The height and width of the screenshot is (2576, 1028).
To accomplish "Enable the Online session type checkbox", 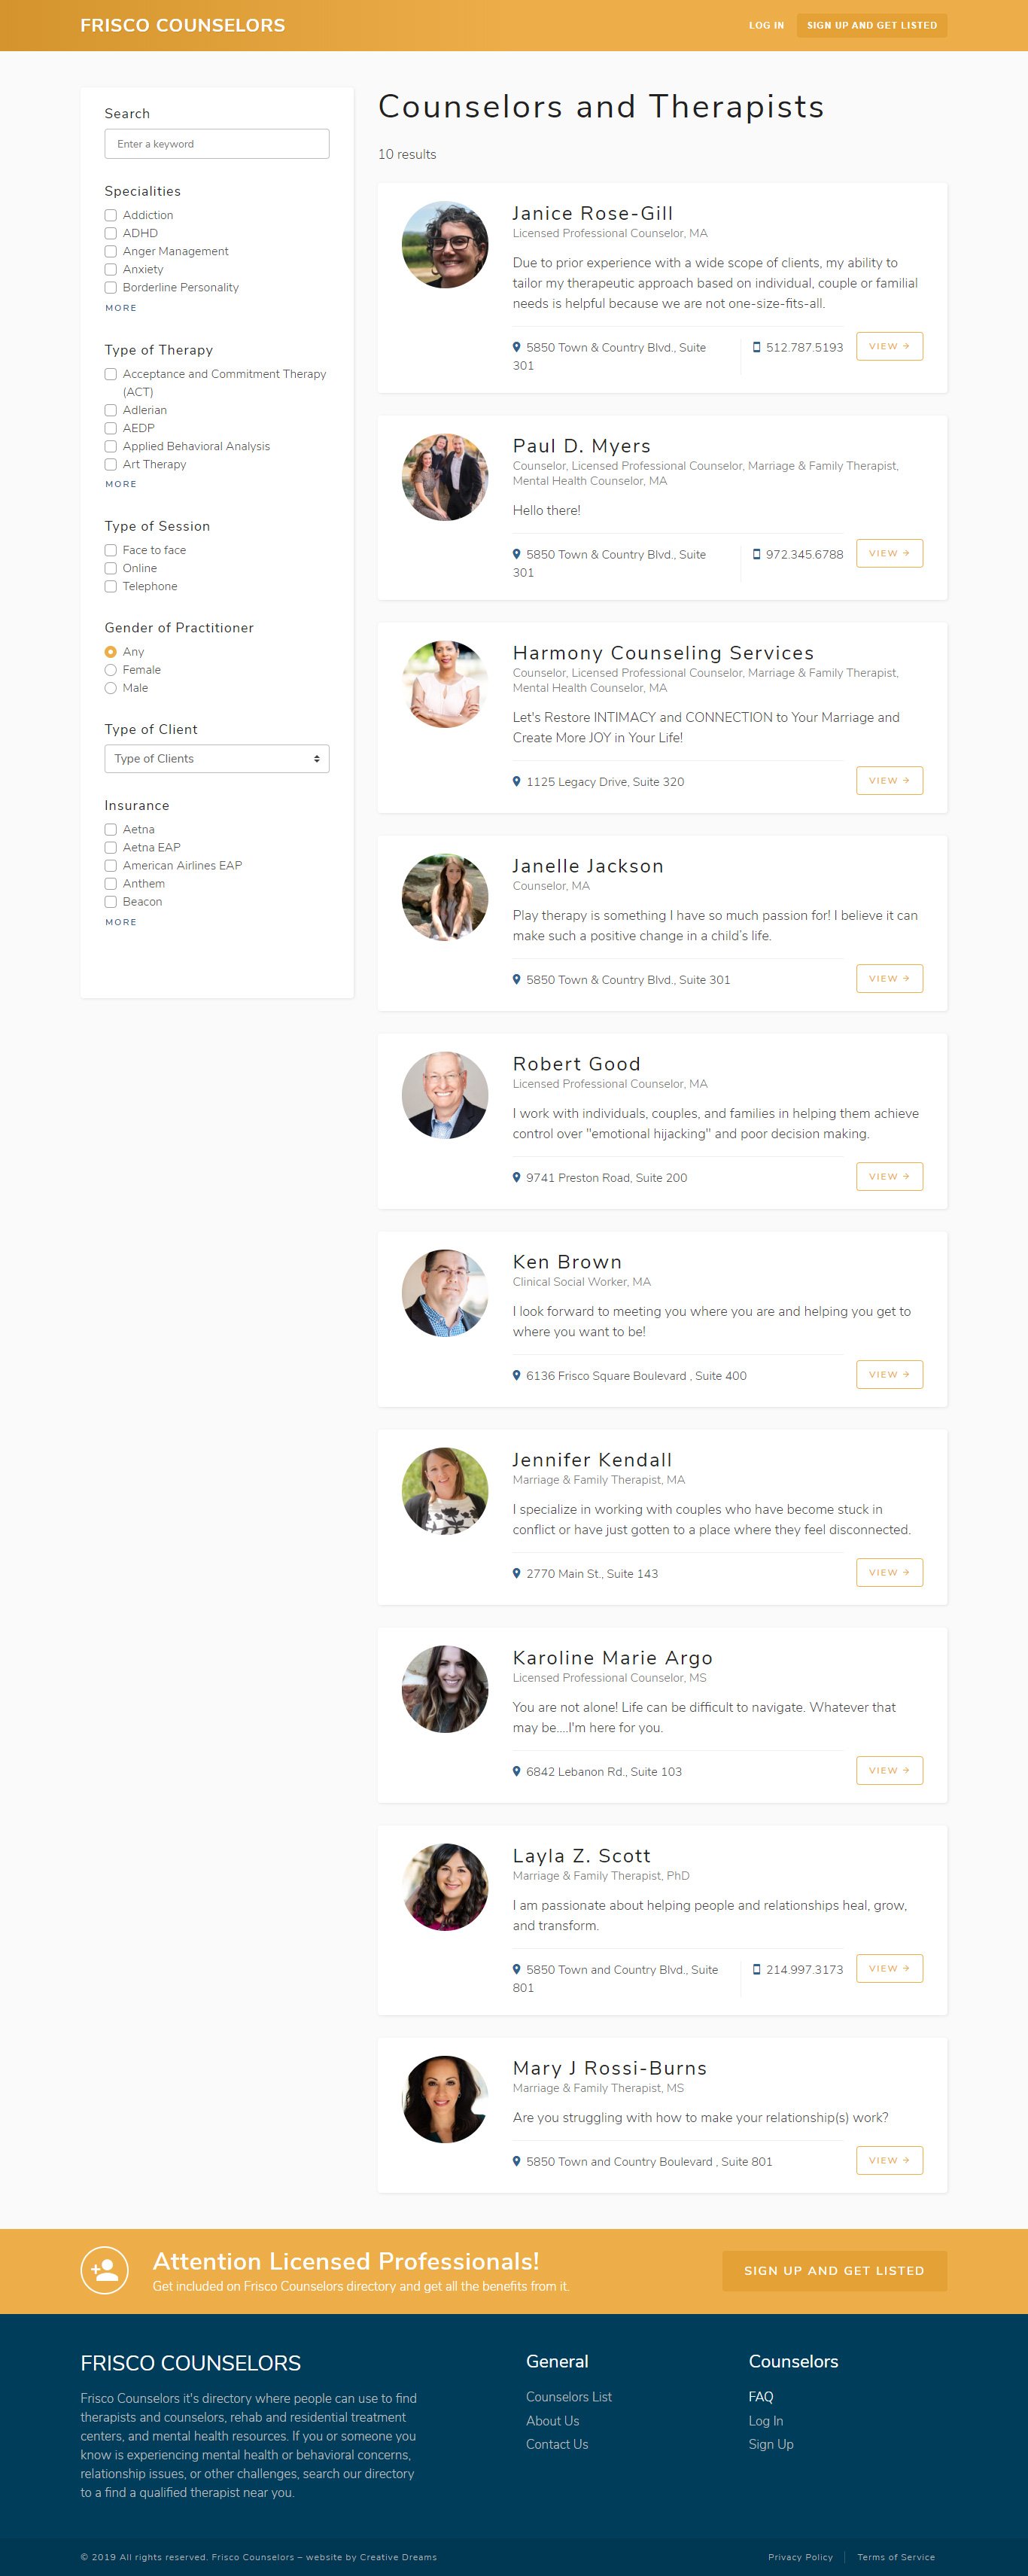I will (x=111, y=569).
